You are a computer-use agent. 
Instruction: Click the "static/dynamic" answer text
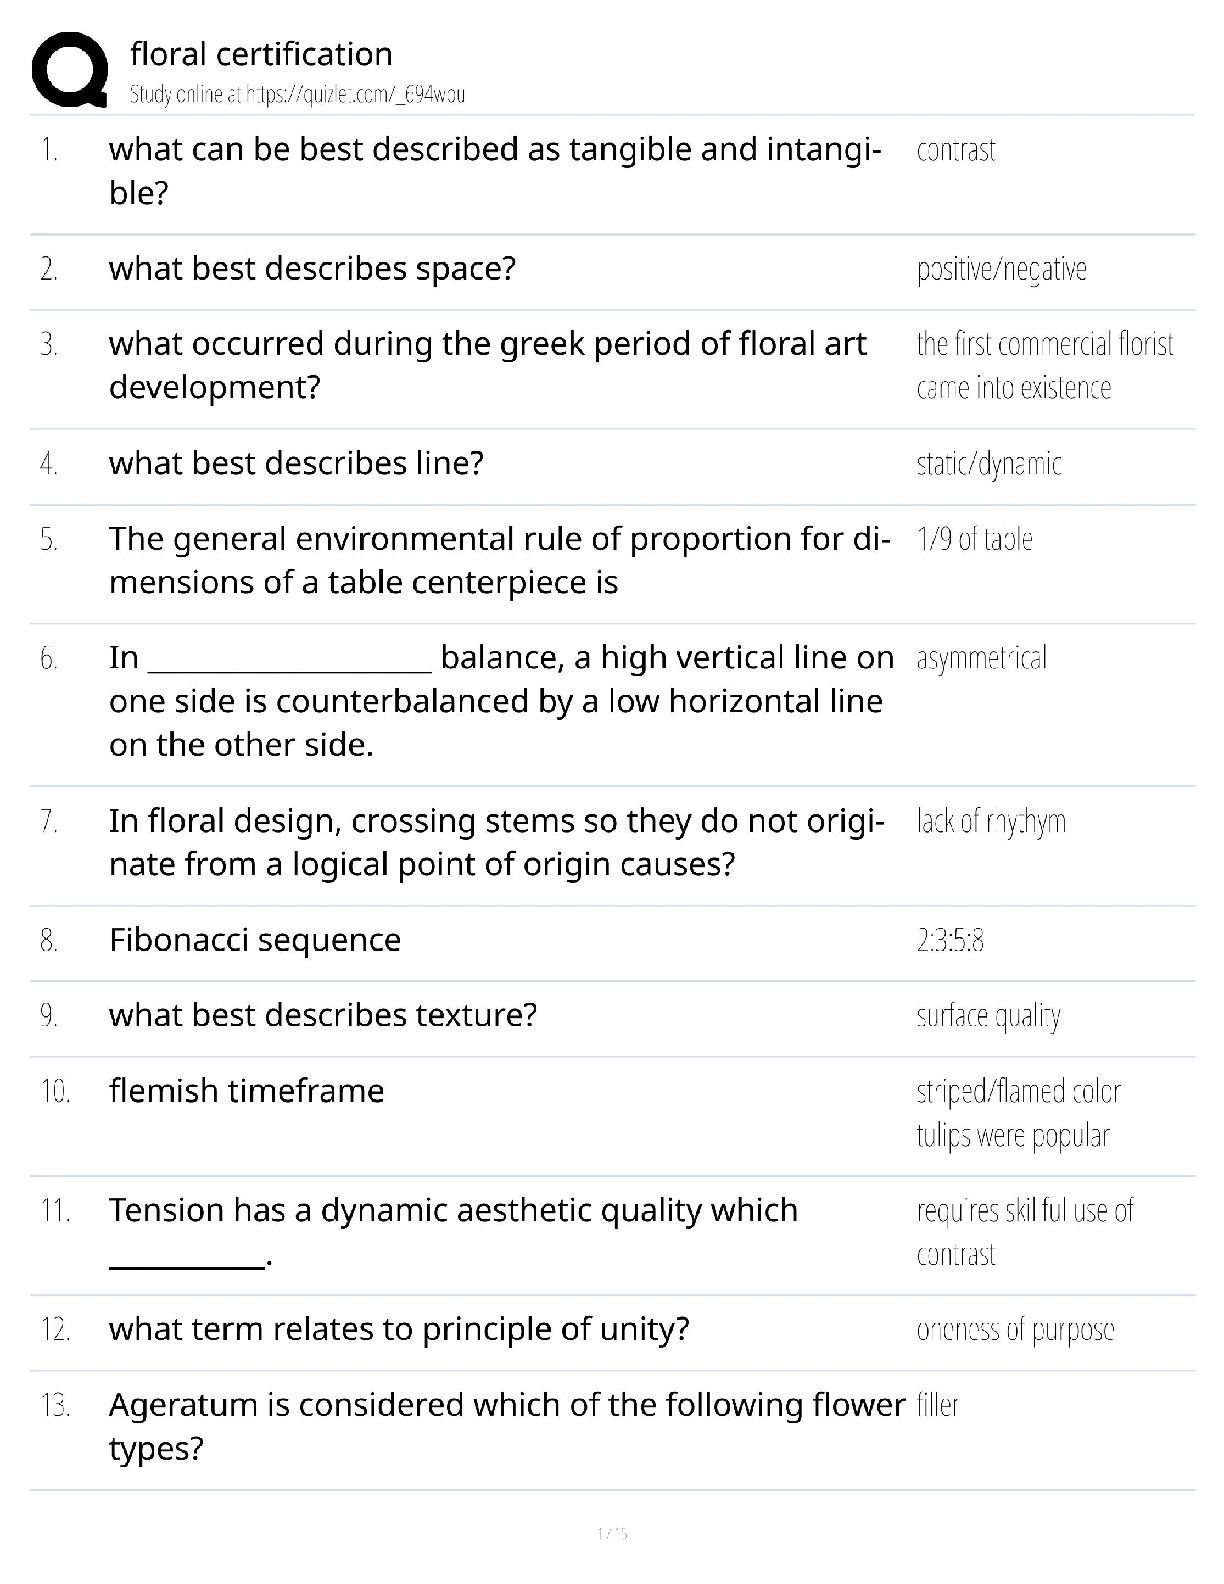pos(988,464)
